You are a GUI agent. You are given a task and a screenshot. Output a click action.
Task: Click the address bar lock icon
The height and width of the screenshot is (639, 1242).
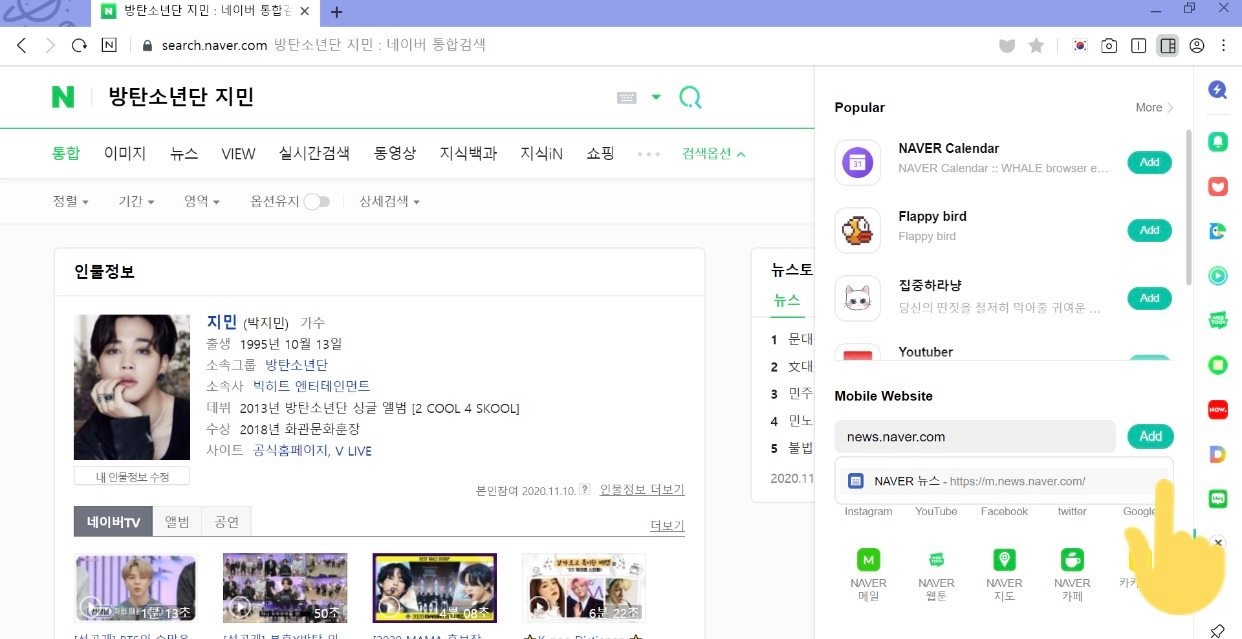click(147, 45)
